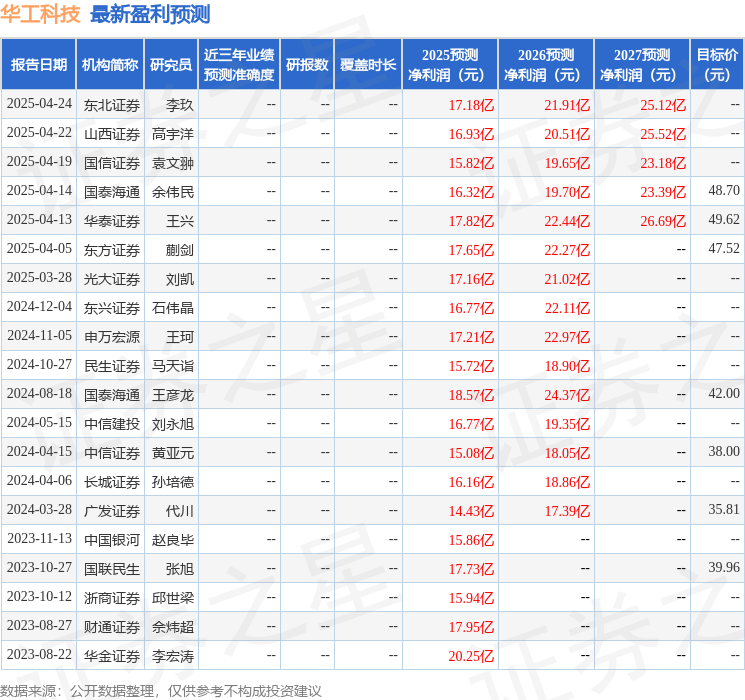This screenshot has height=700, width=745.
Task: Click 17.18亿 in 东北证券 row
Action: (x=471, y=105)
